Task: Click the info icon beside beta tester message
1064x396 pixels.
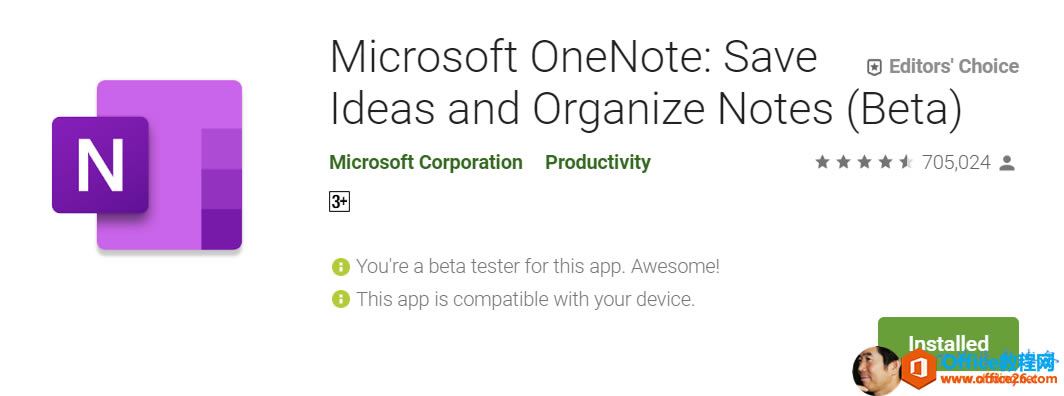Action: pos(341,266)
